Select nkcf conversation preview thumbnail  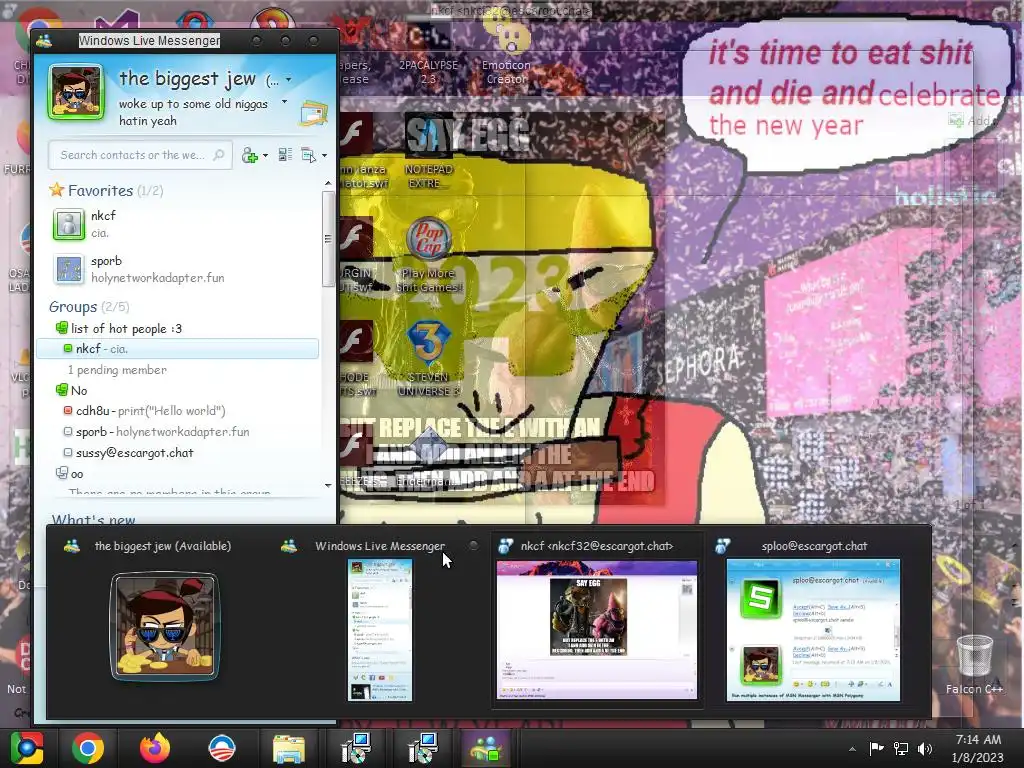[x=597, y=630]
